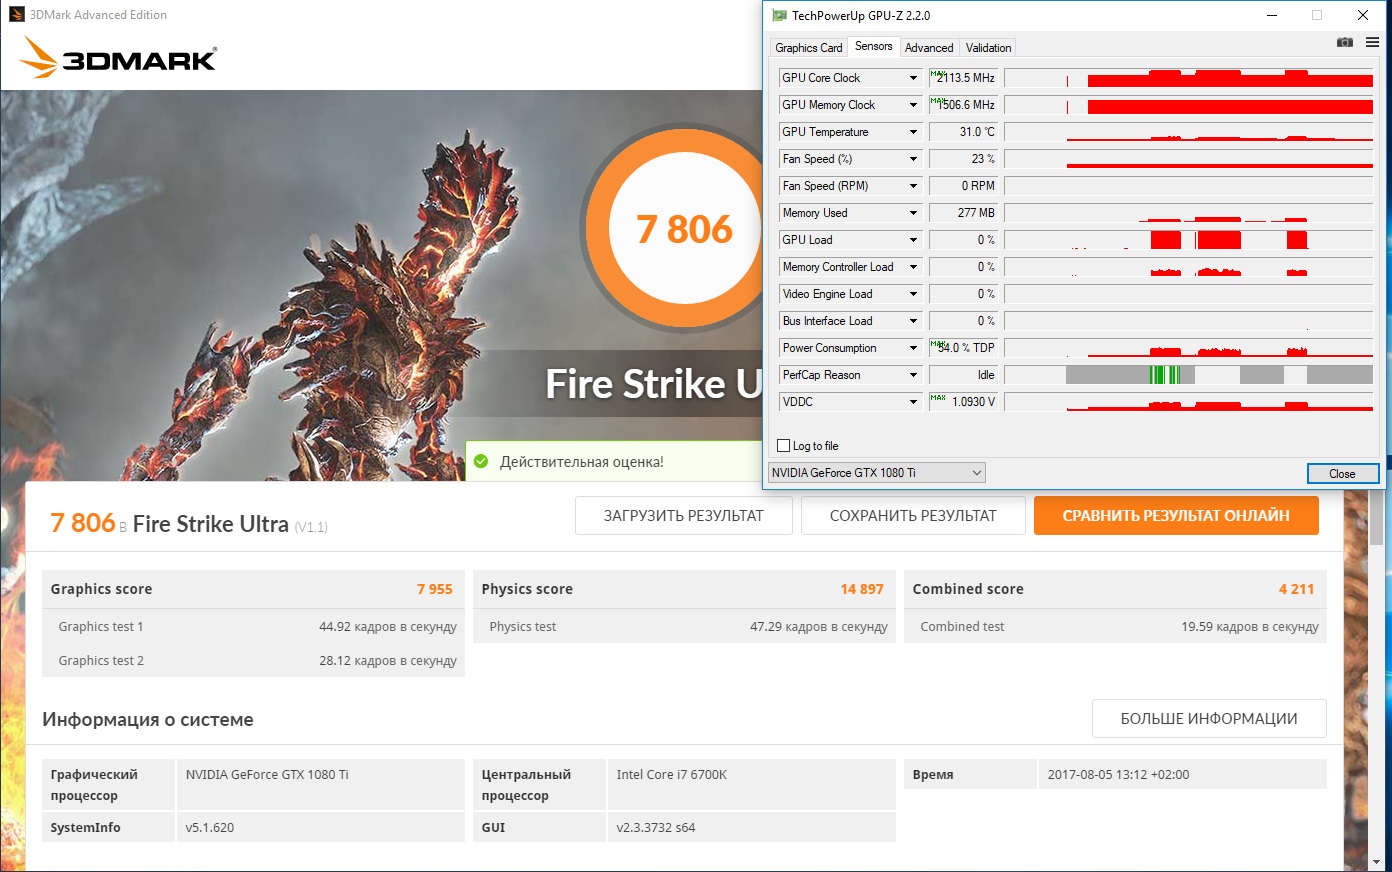The height and width of the screenshot is (872, 1392).
Task: Open the Fan Speed (%) sensor dropdown
Action: (913, 159)
